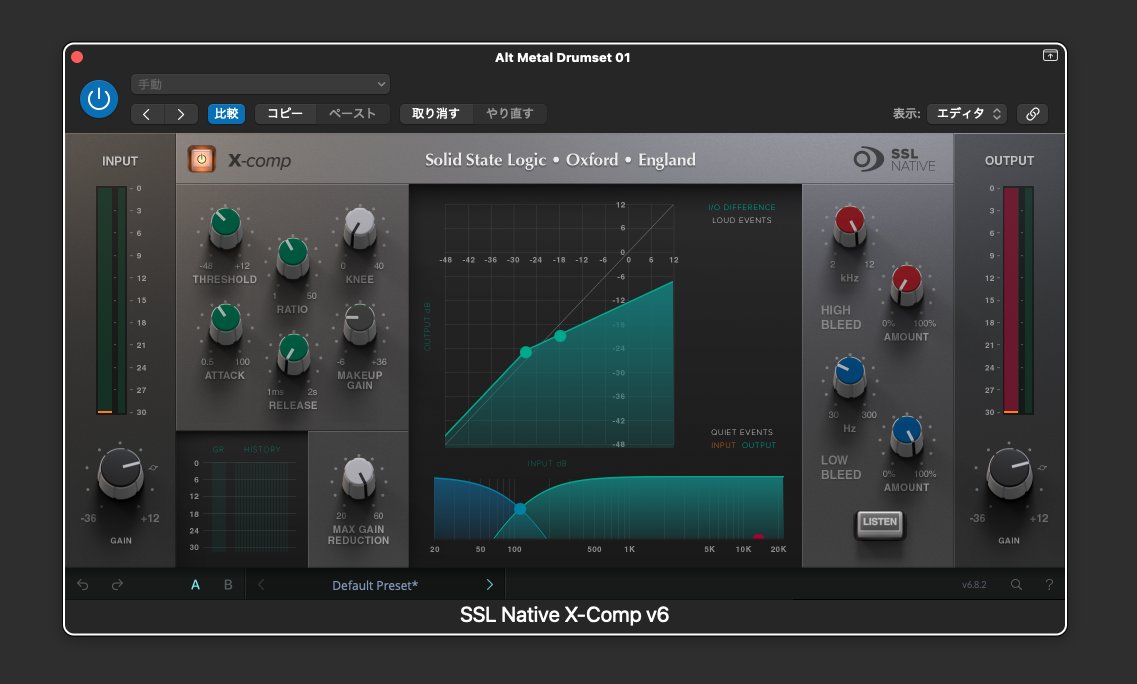Viewport: 1137px width, 684px height.
Task: Go to previous preset with left arrow
Action: (146, 114)
